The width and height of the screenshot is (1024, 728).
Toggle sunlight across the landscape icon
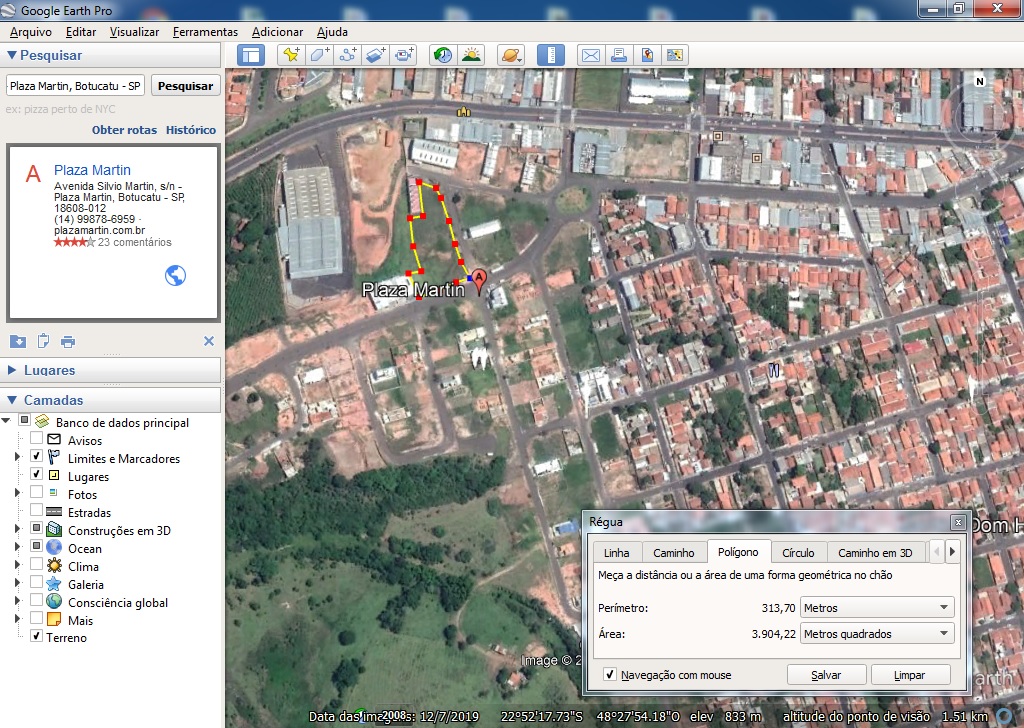(x=471, y=55)
